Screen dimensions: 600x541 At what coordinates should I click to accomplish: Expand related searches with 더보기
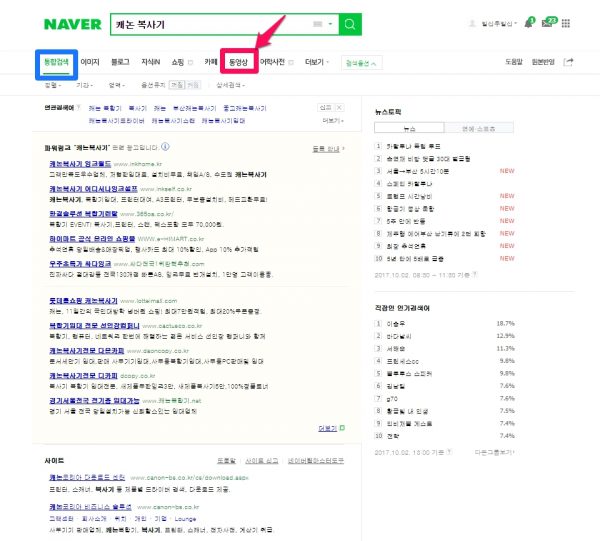click(333, 121)
